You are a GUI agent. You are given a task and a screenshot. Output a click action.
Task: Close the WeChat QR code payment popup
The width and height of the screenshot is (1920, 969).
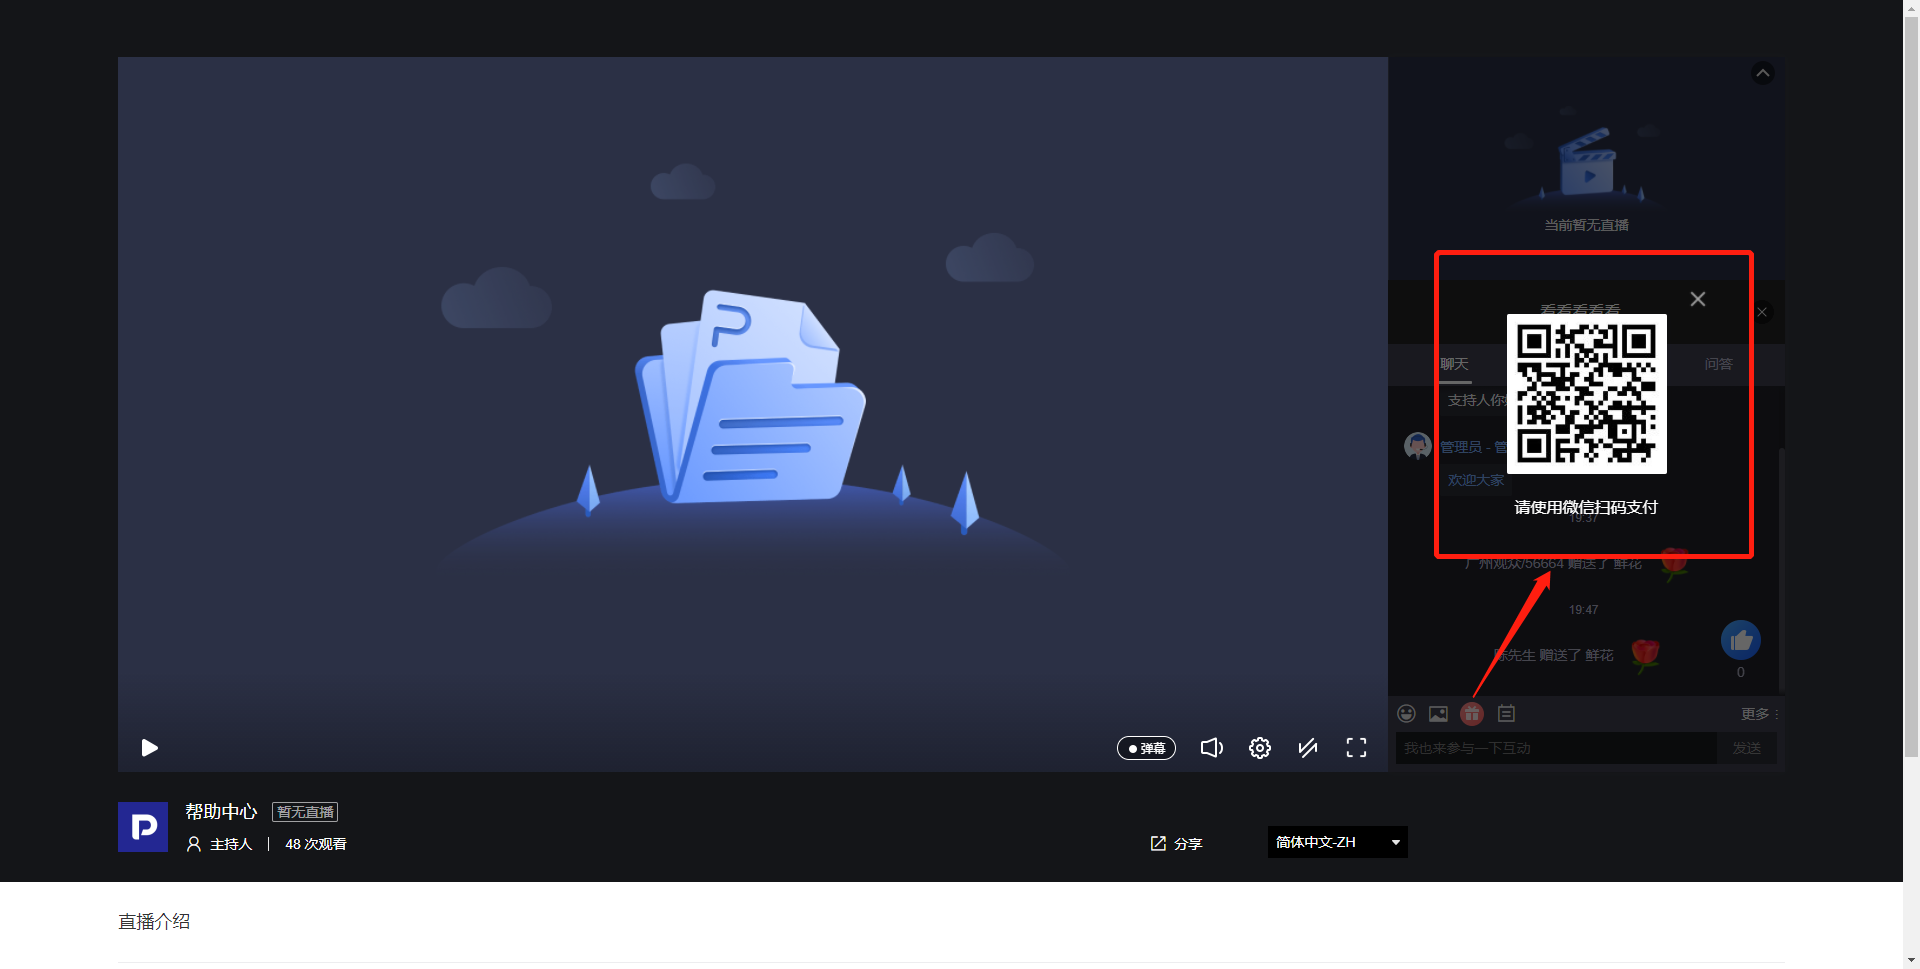(x=1698, y=299)
